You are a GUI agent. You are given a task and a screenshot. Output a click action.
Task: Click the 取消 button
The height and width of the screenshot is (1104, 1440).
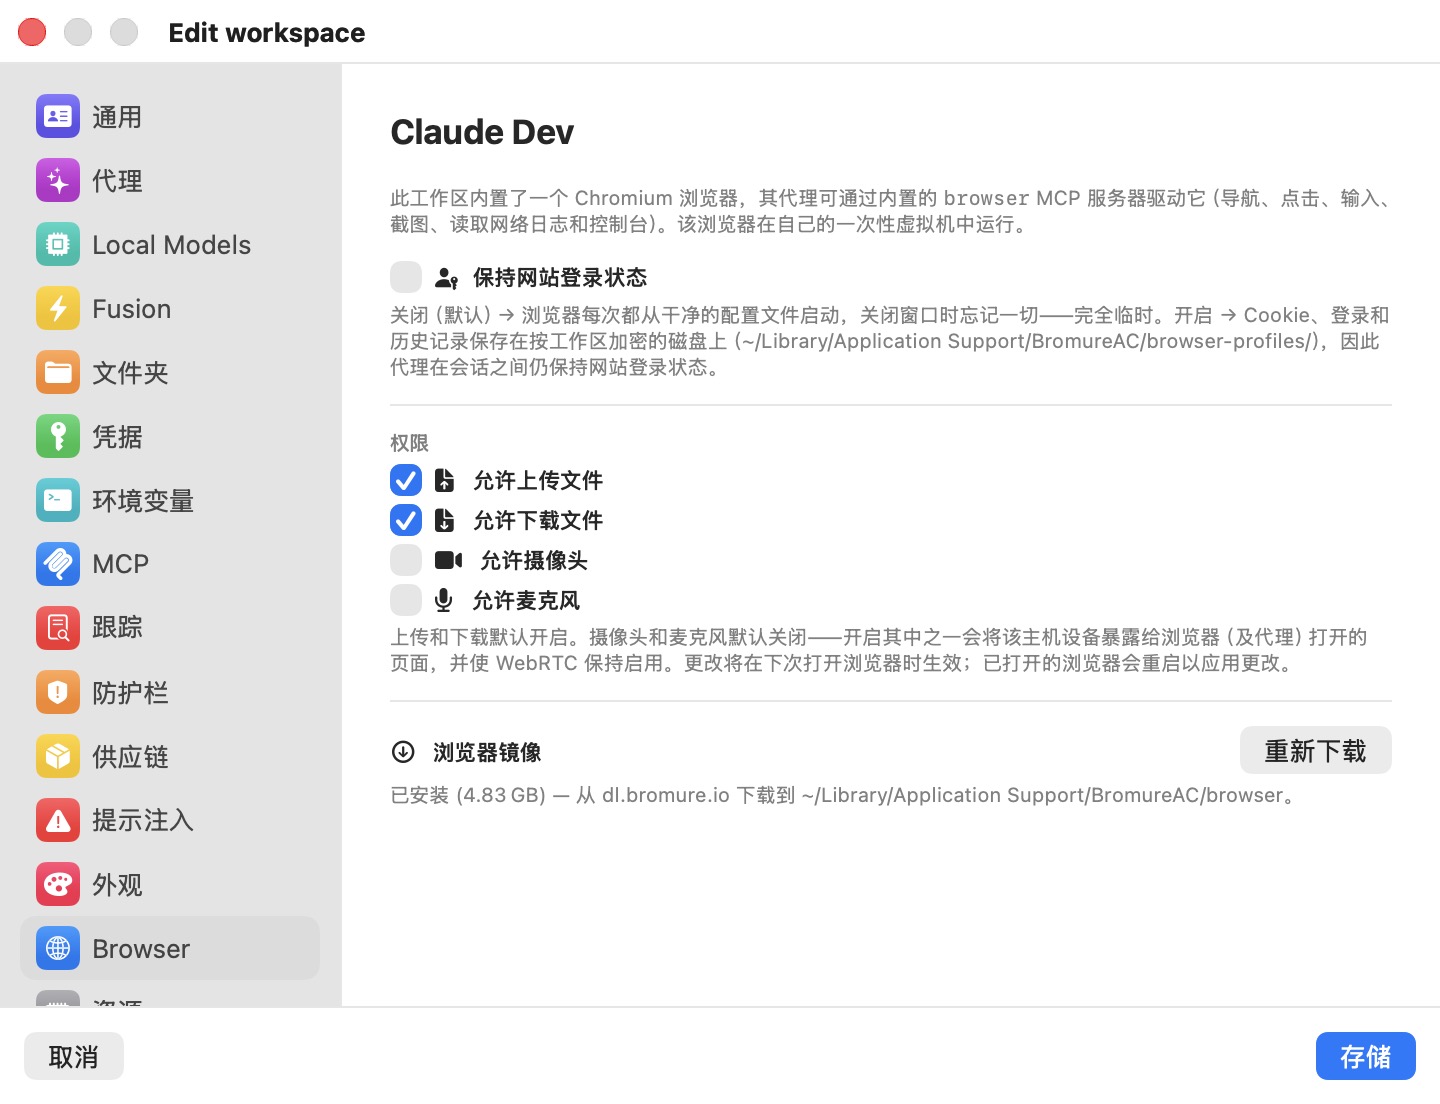pyautogui.click(x=74, y=1056)
